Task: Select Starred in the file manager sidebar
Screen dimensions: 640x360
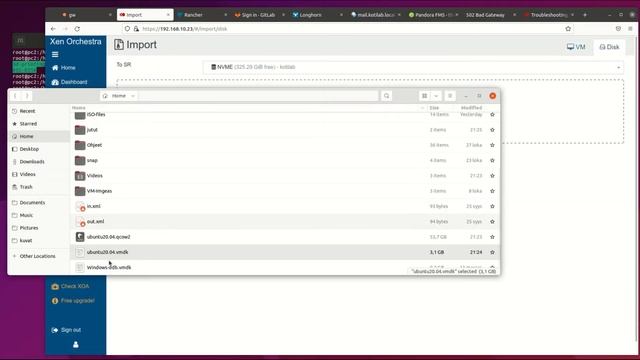Action: tap(39, 124)
